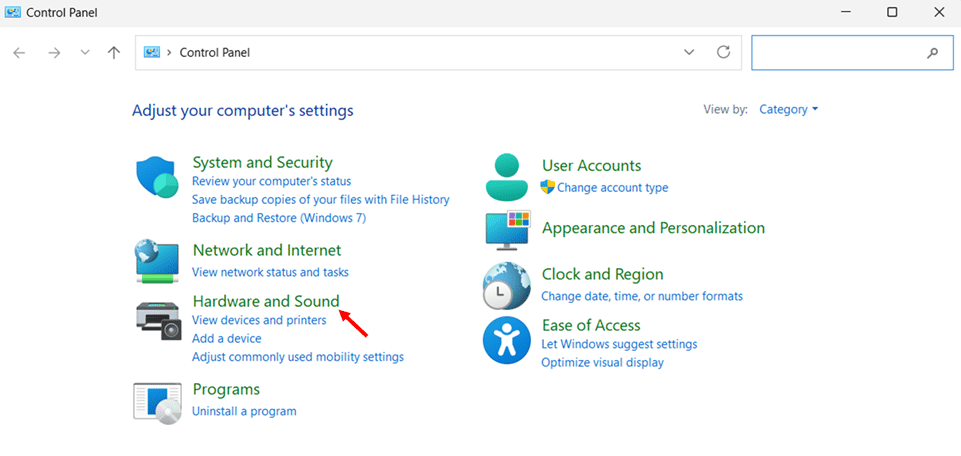This screenshot has width=961, height=456.
Task: Expand the address bar history dropdown
Action: 689,52
